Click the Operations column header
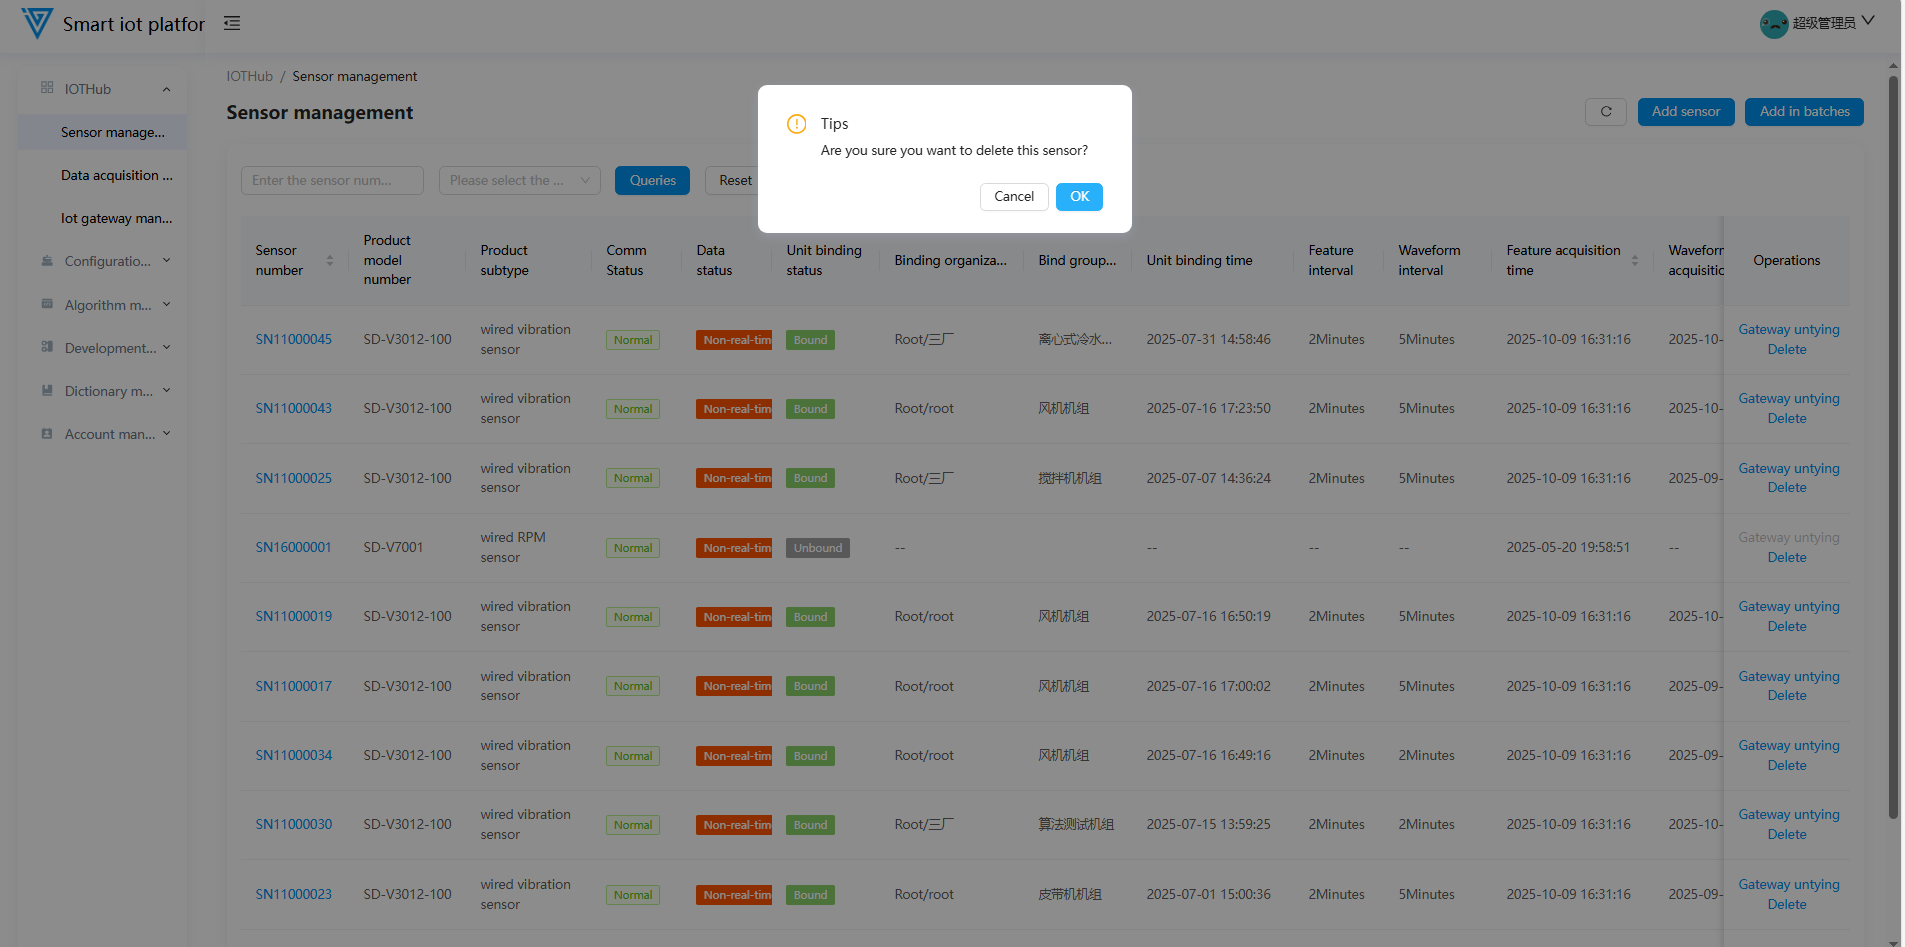This screenshot has width=1905, height=947. click(1787, 261)
